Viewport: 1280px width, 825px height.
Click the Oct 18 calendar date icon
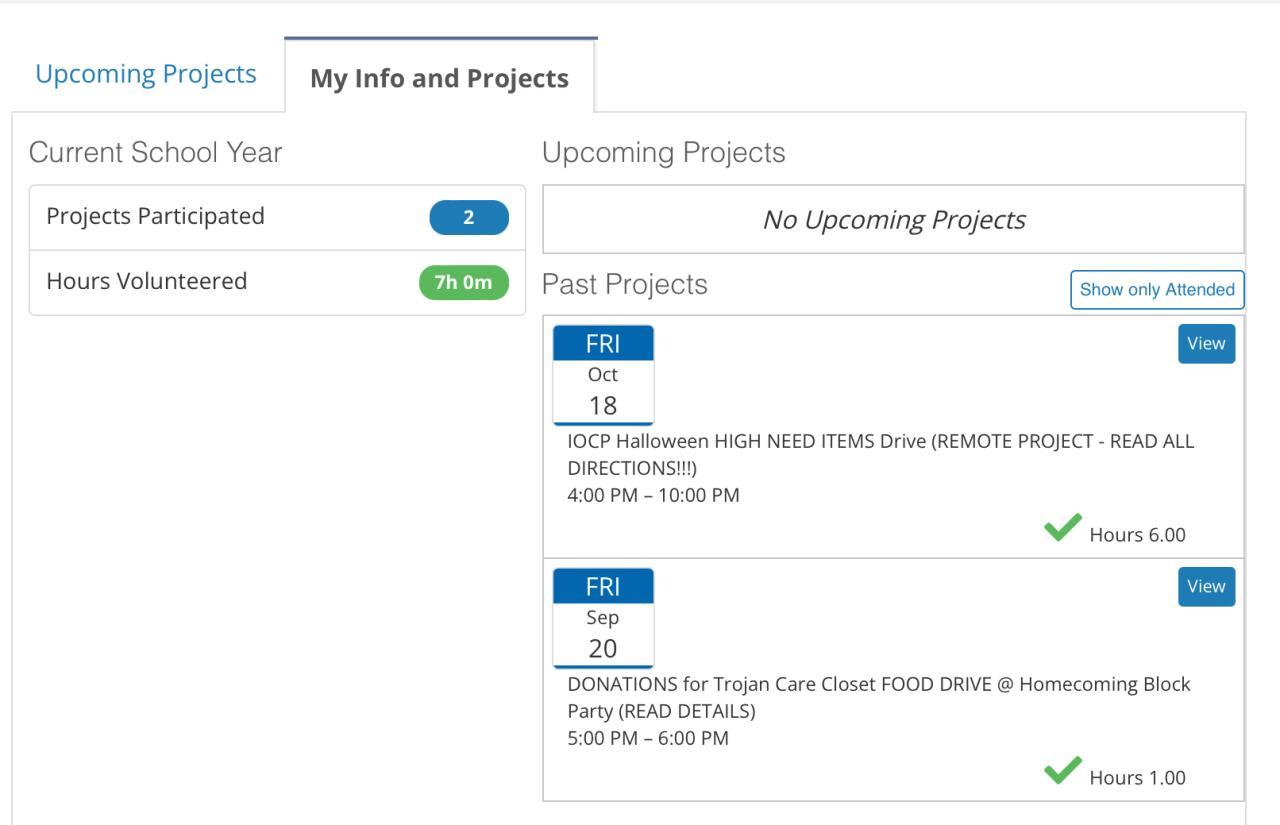pos(603,375)
